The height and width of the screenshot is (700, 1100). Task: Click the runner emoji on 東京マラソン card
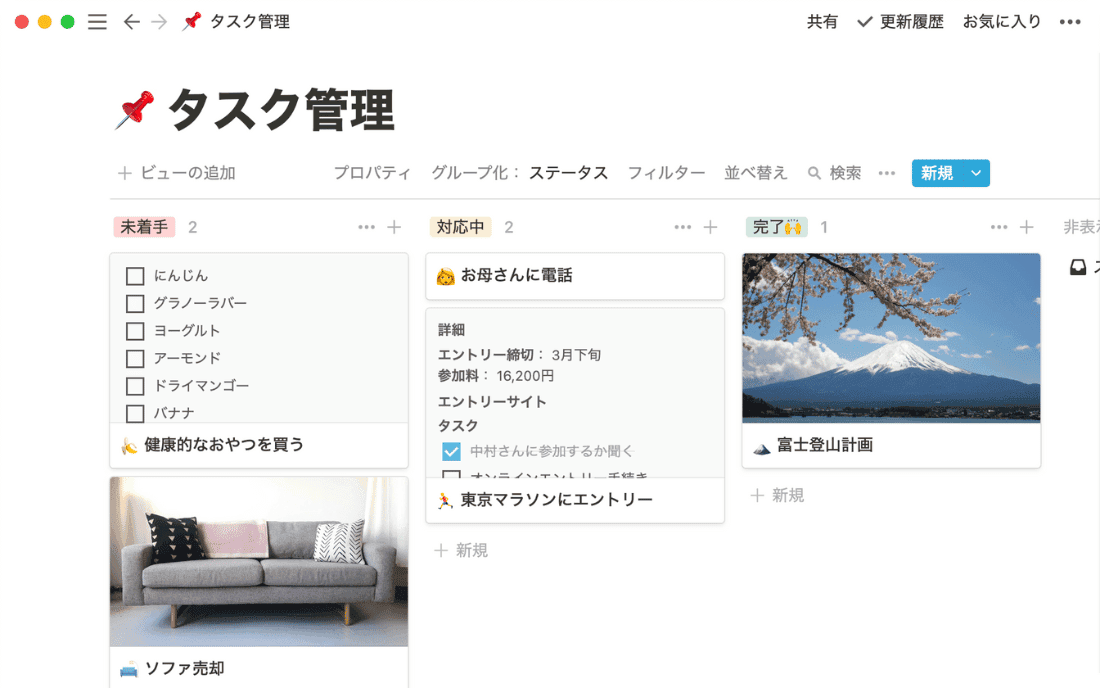[445, 500]
